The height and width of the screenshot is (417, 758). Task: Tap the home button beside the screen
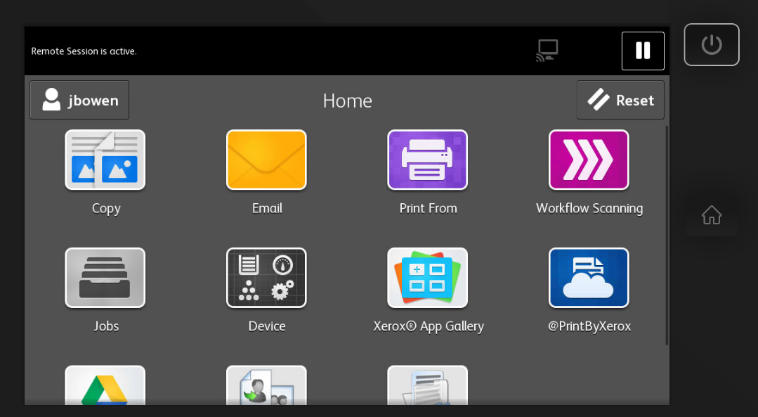click(x=712, y=215)
